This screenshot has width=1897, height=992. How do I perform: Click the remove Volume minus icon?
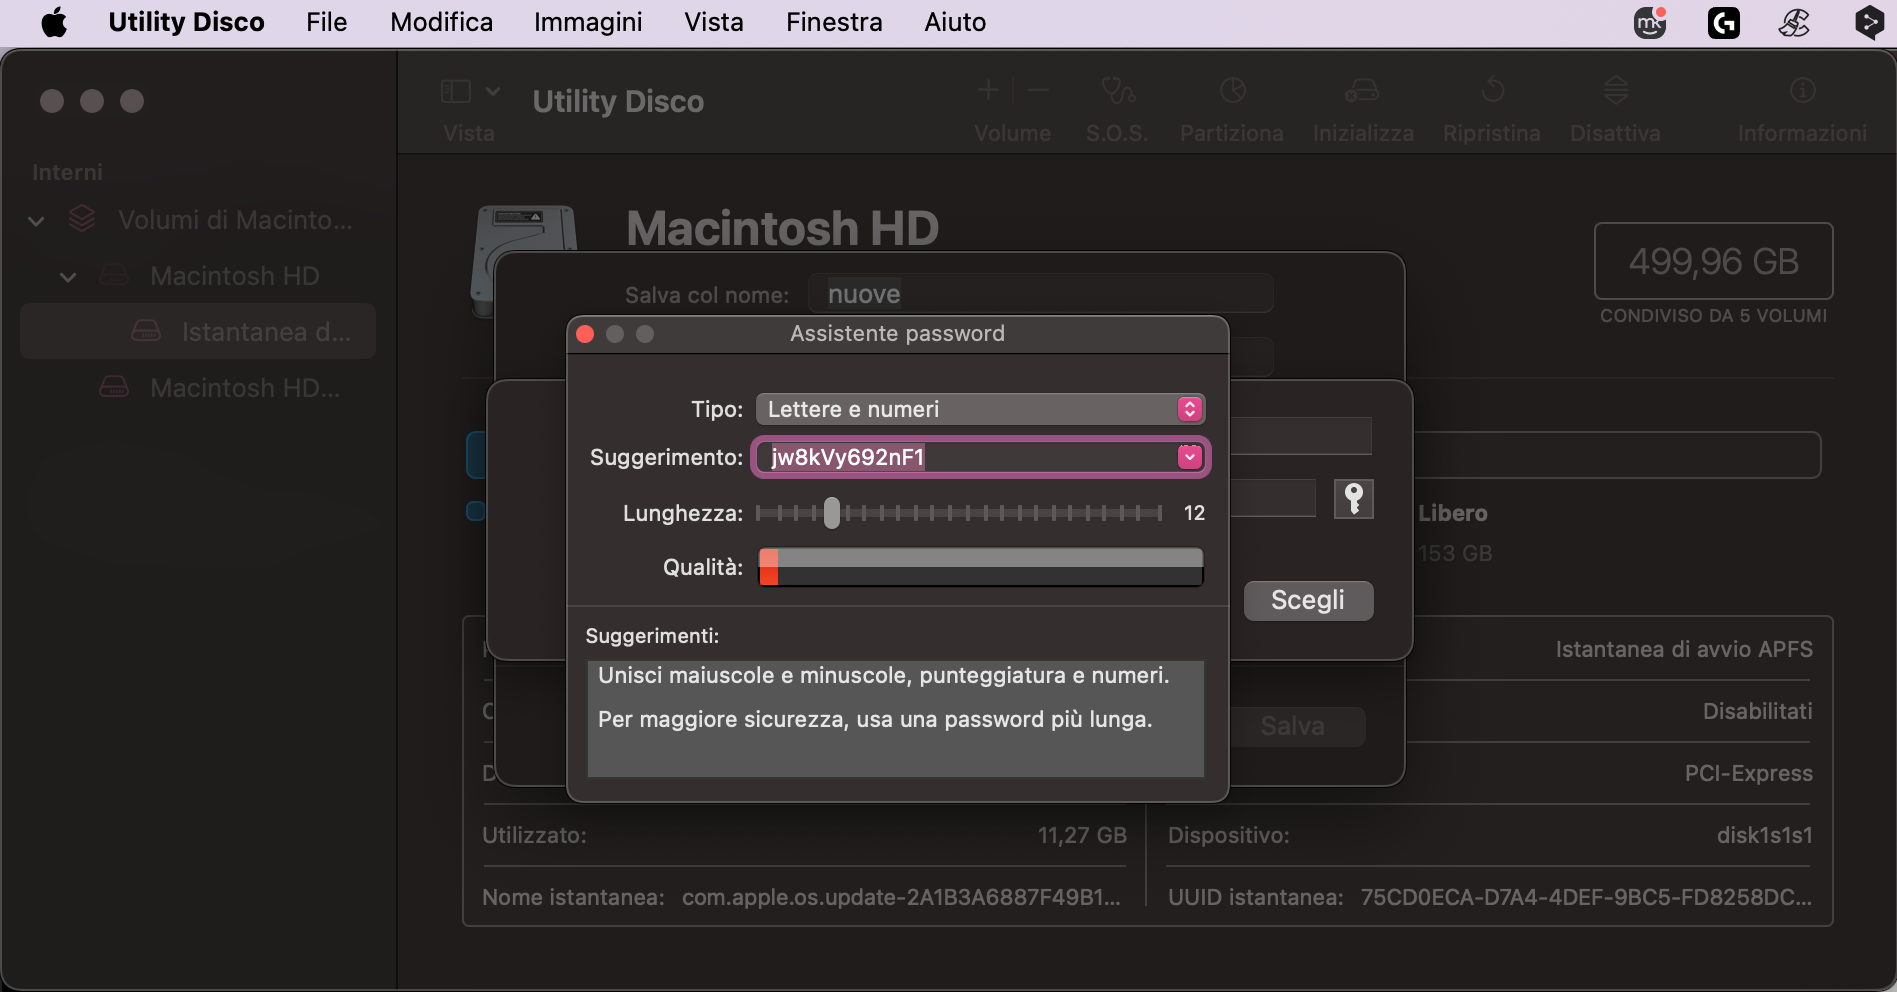[1038, 90]
